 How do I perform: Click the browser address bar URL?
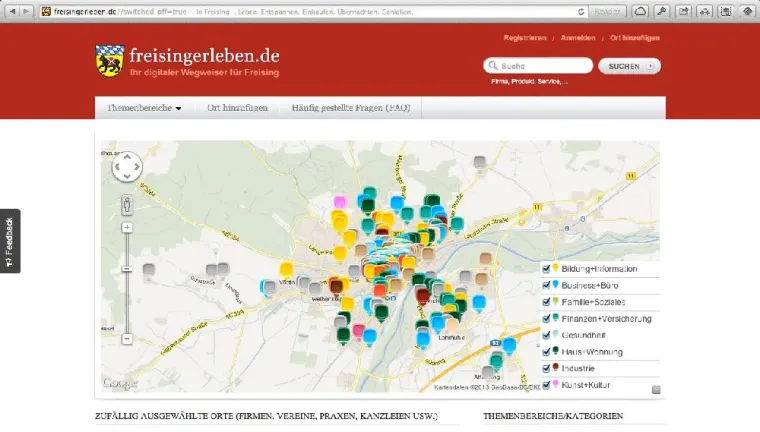(x=120, y=12)
